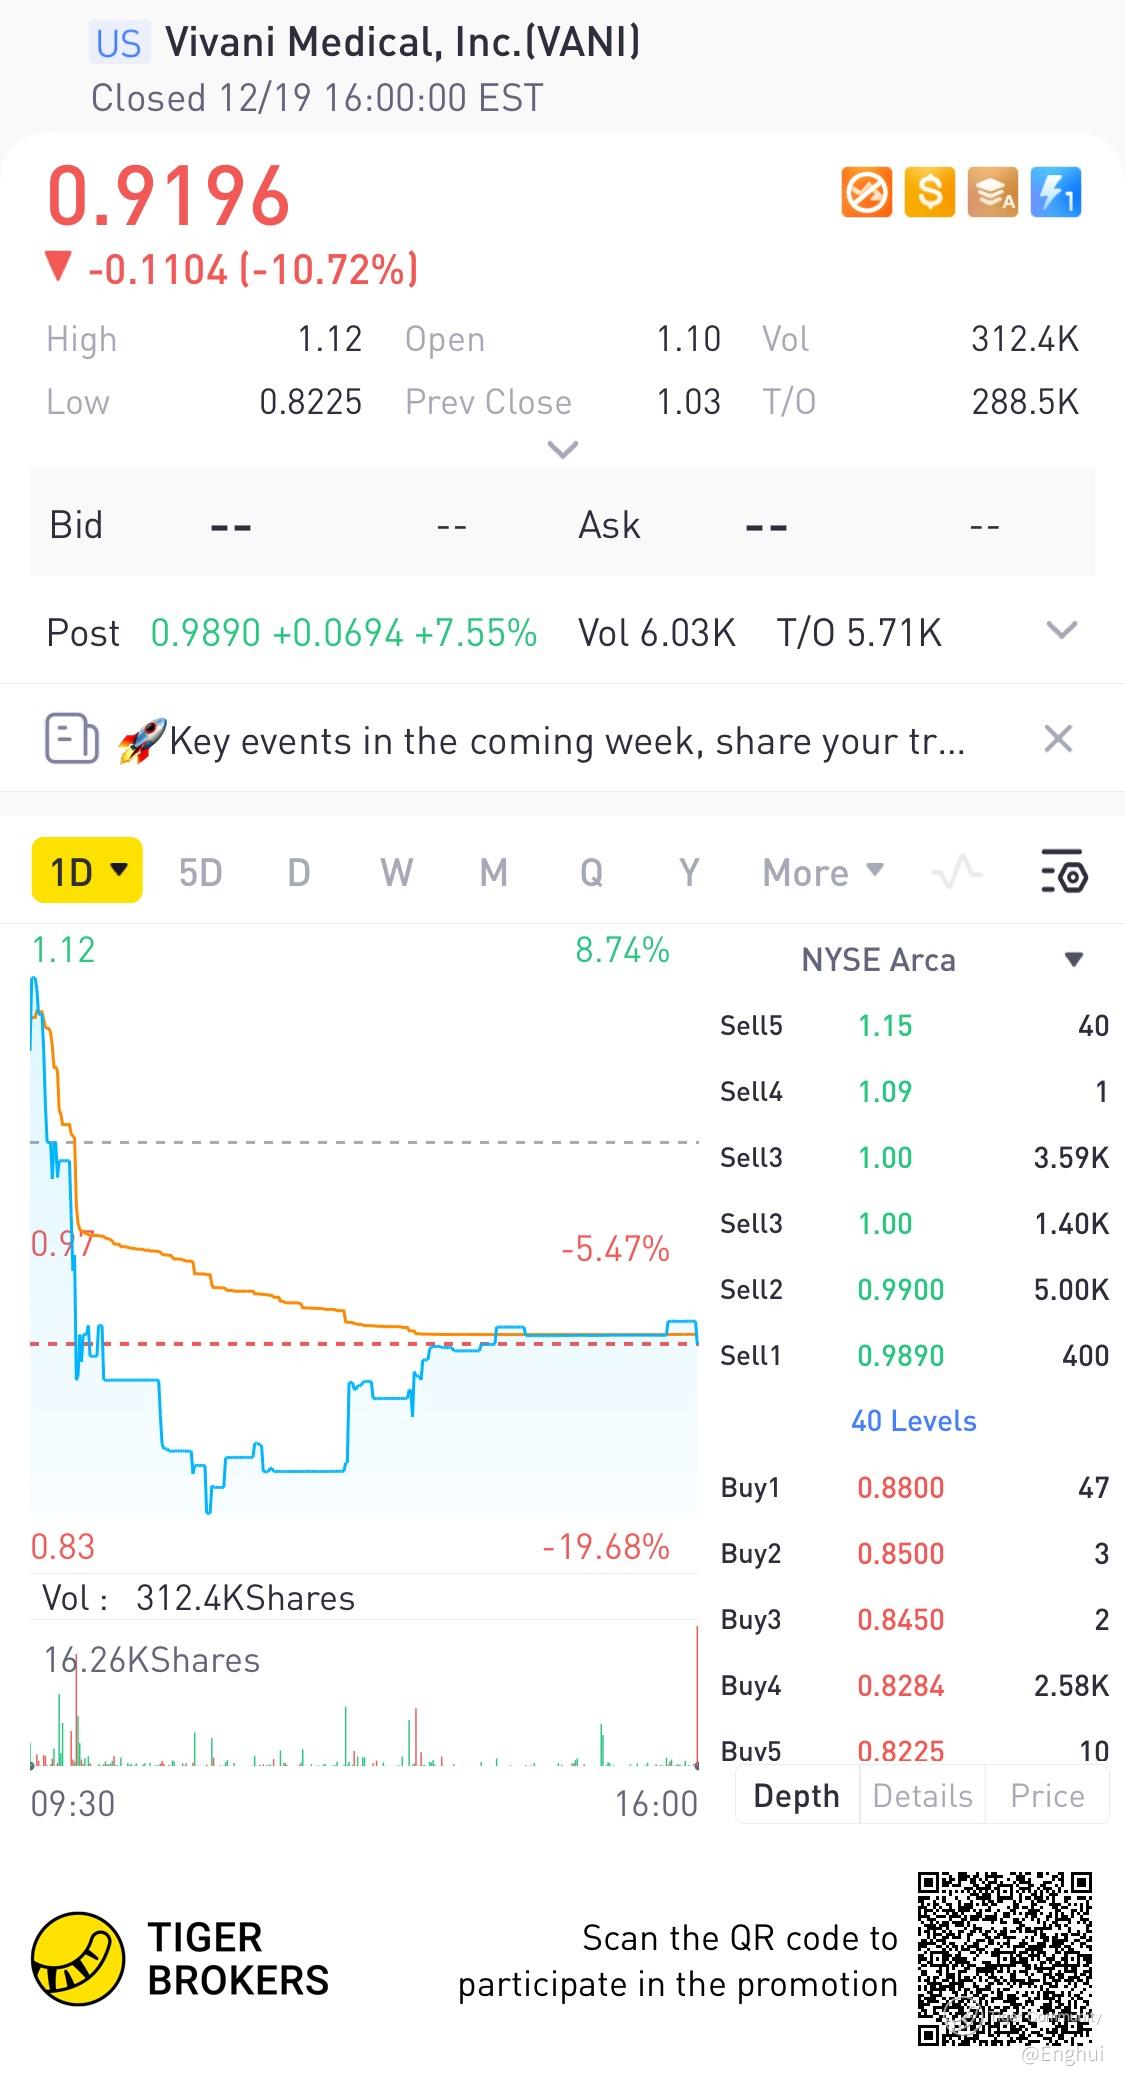The width and height of the screenshot is (1125, 2079).
Task: Open the NYSE Arca exchange dropdown
Action: pyautogui.click(x=1073, y=960)
